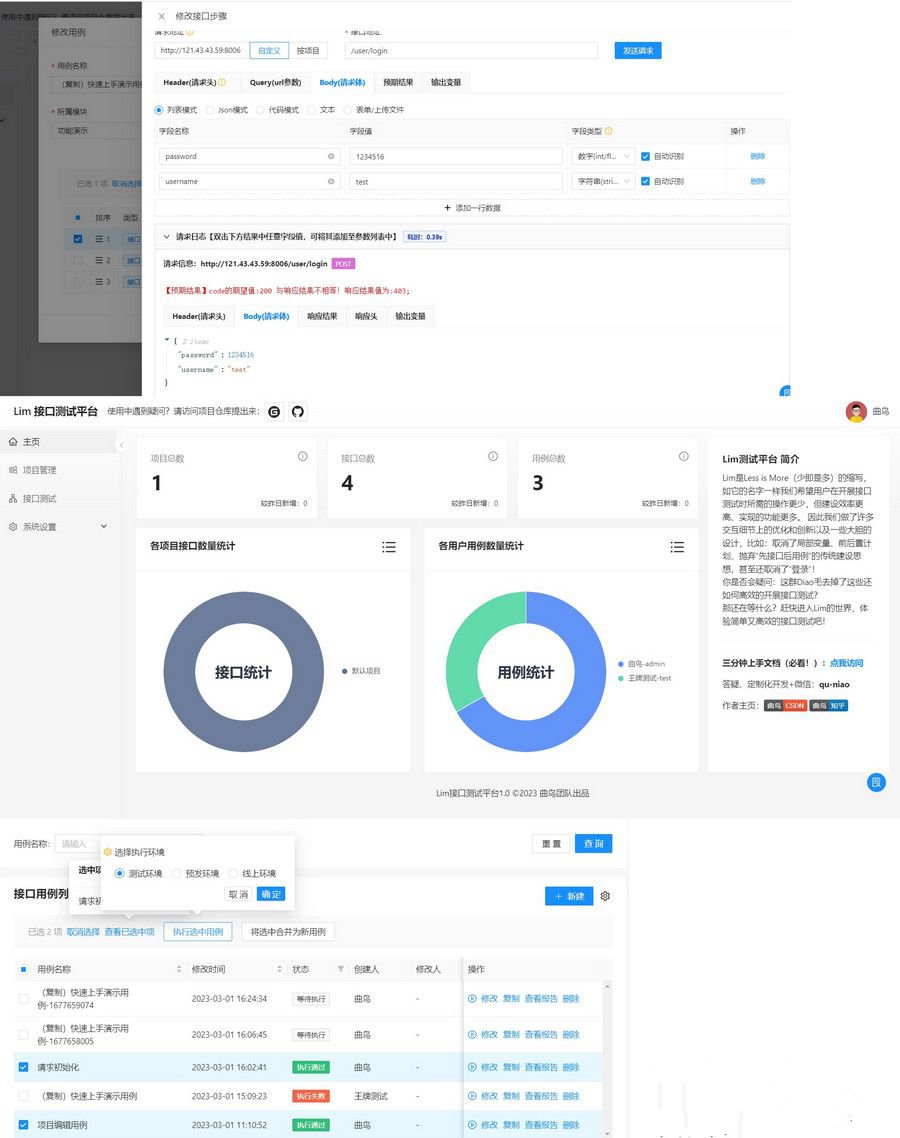Open menu icon on 各项目接口数量统计 chart
The image size is (900, 1138).
[x=389, y=547]
